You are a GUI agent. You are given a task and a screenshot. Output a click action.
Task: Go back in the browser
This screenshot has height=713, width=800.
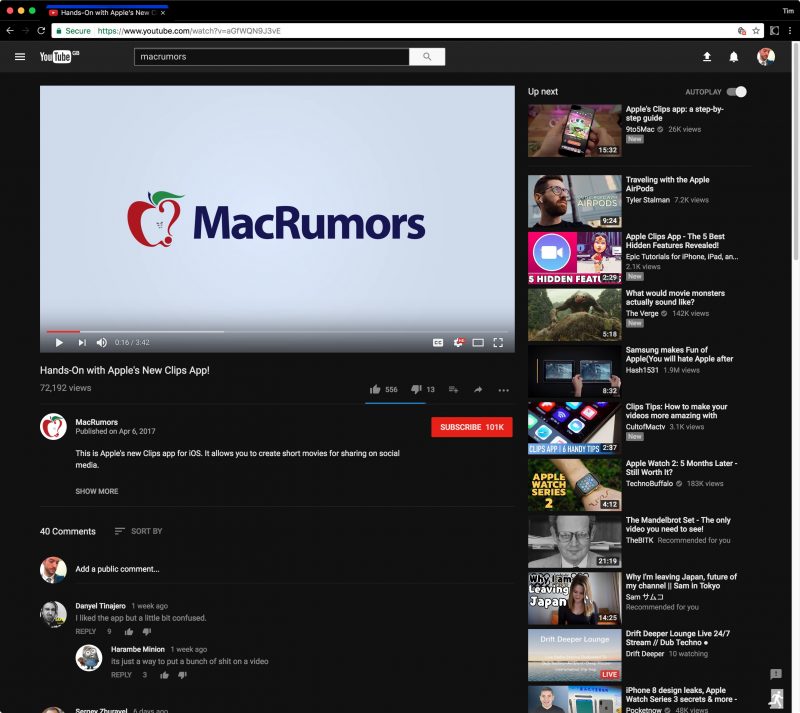tap(10, 31)
